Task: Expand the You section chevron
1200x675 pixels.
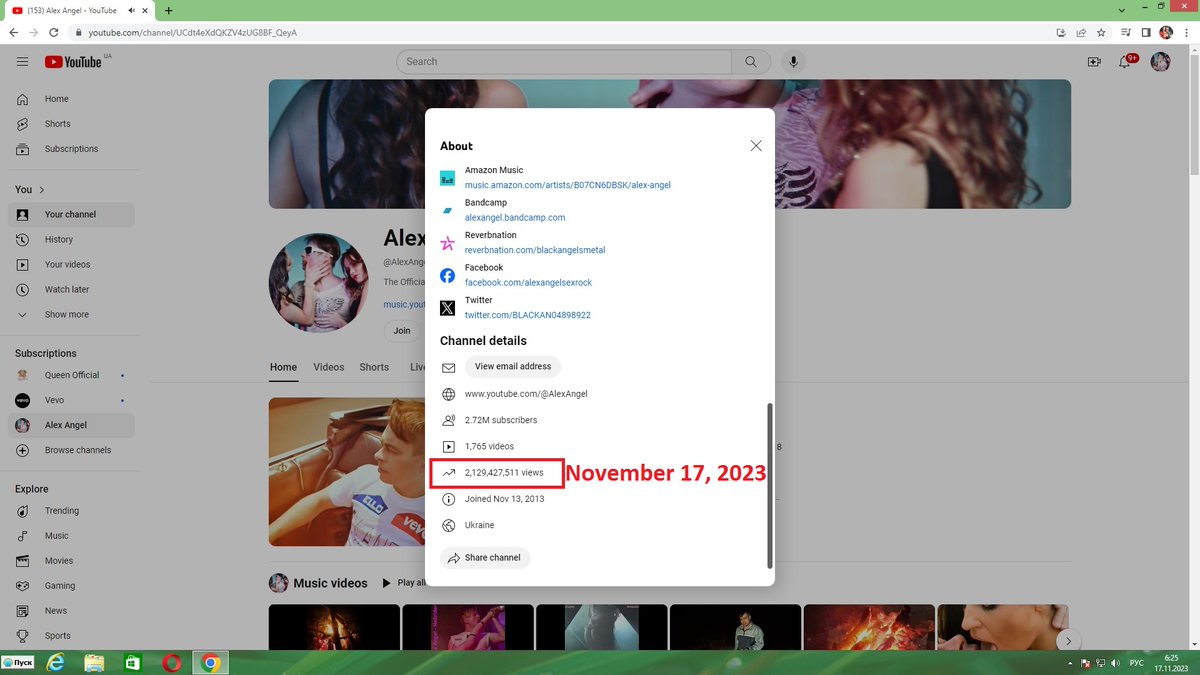Action: (42, 190)
